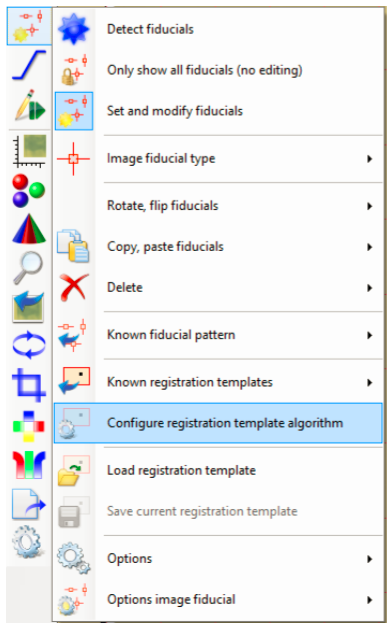
Task: Select the blue crop tool icon
Action: pyautogui.click(x=29, y=384)
